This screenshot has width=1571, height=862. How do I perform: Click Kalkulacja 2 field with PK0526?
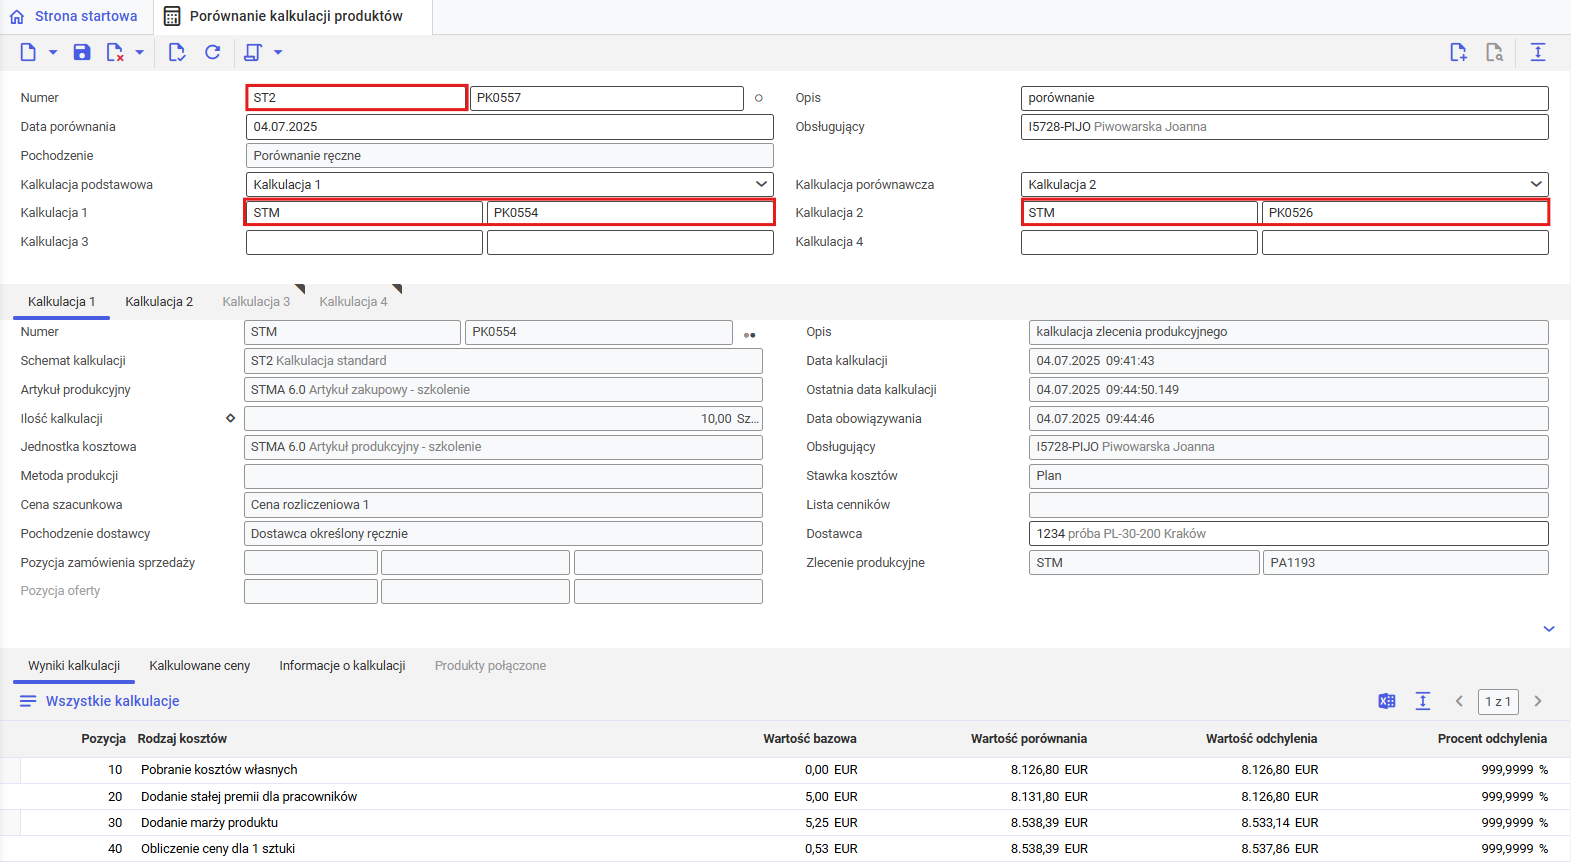[1405, 212]
